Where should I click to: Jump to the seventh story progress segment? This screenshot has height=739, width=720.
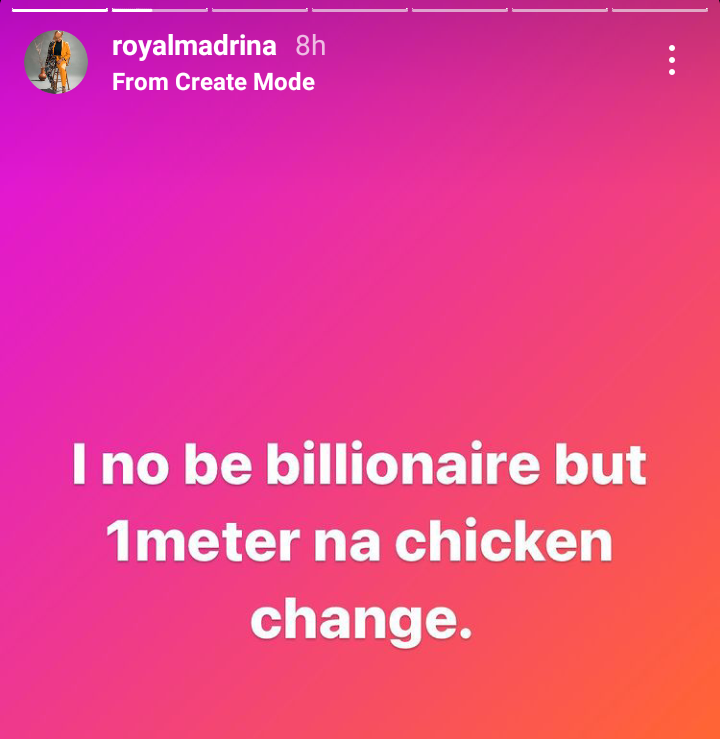pyautogui.click(x=660, y=10)
